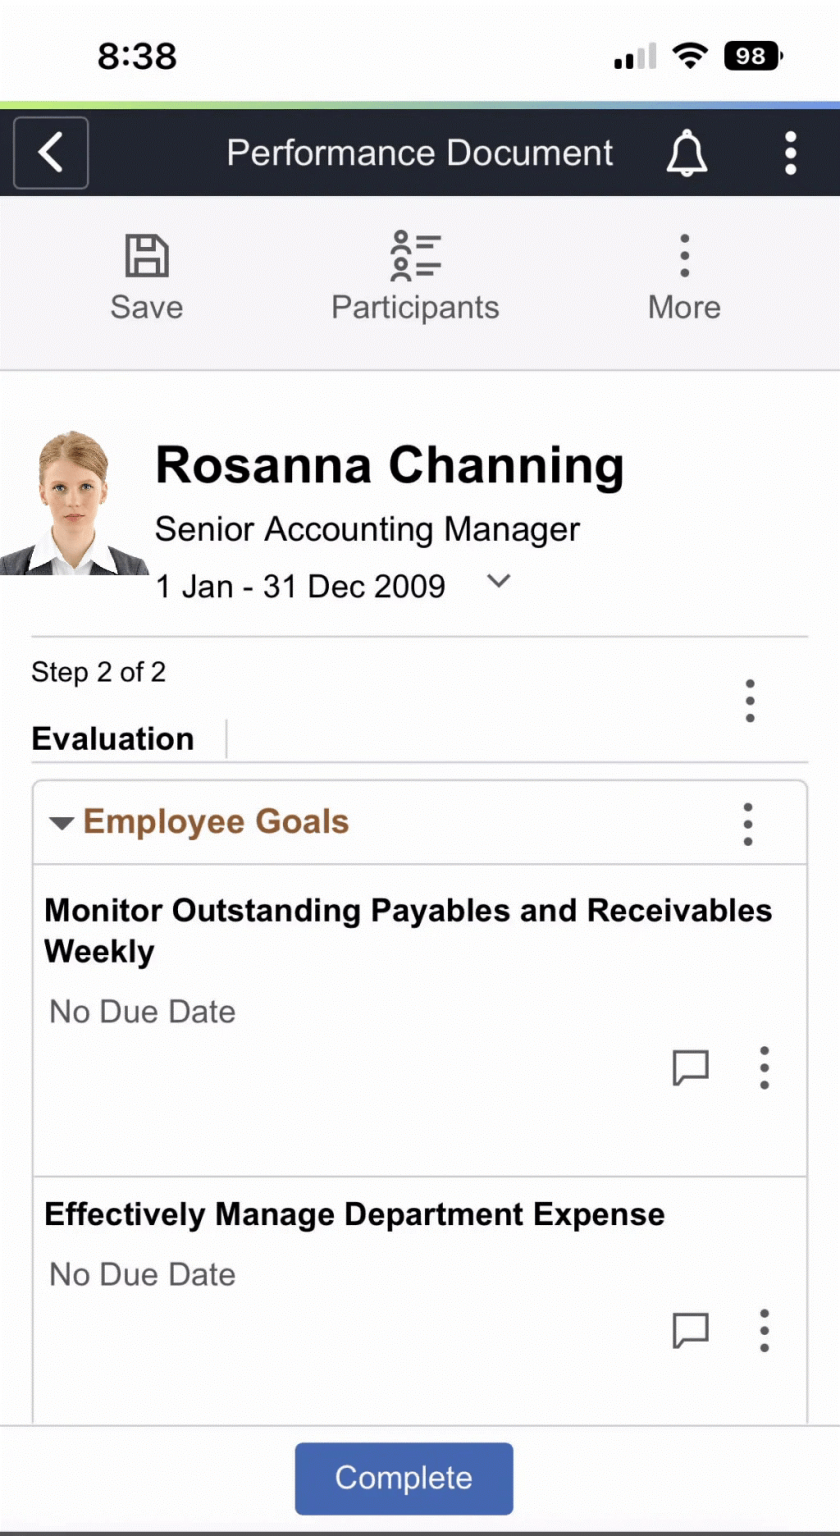Viewport: 840px width, 1536px height.
Task: Tap the back arrow in header
Action: (x=51, y=153)
